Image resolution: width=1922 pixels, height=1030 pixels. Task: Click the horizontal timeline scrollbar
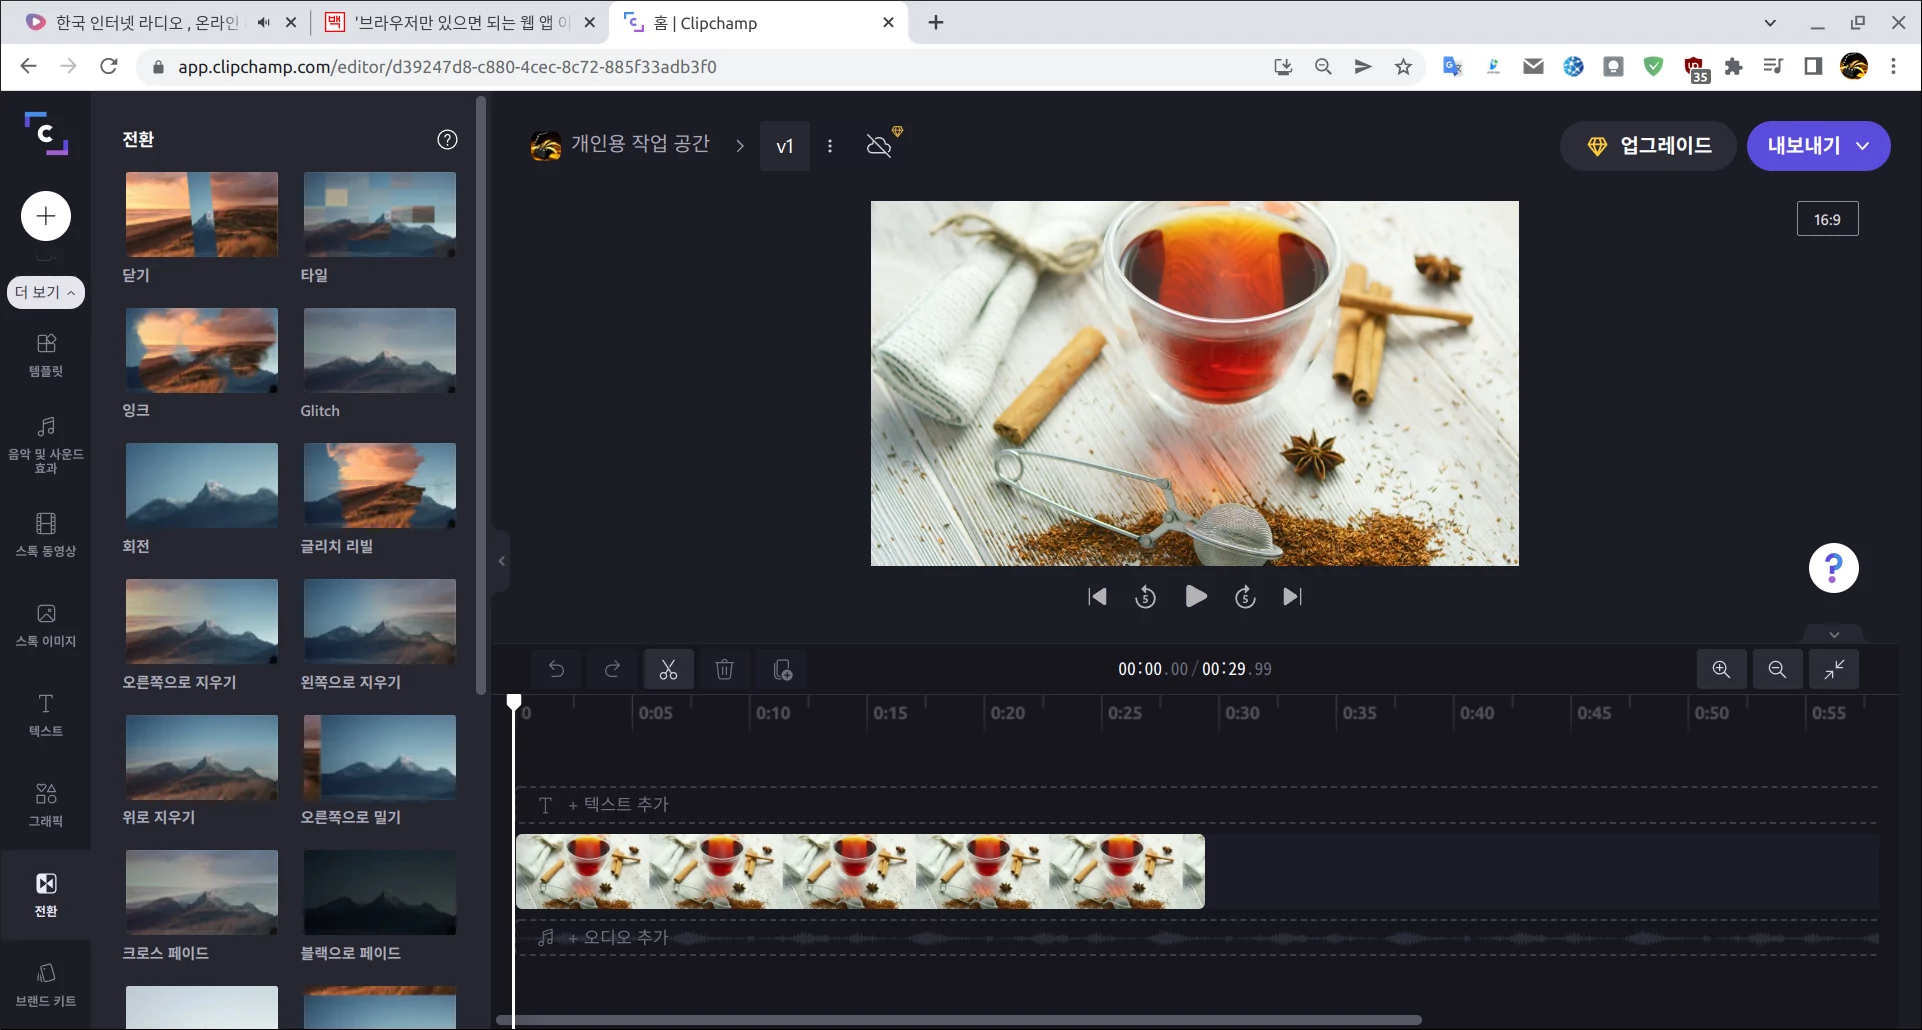[x=960, y=1020]
